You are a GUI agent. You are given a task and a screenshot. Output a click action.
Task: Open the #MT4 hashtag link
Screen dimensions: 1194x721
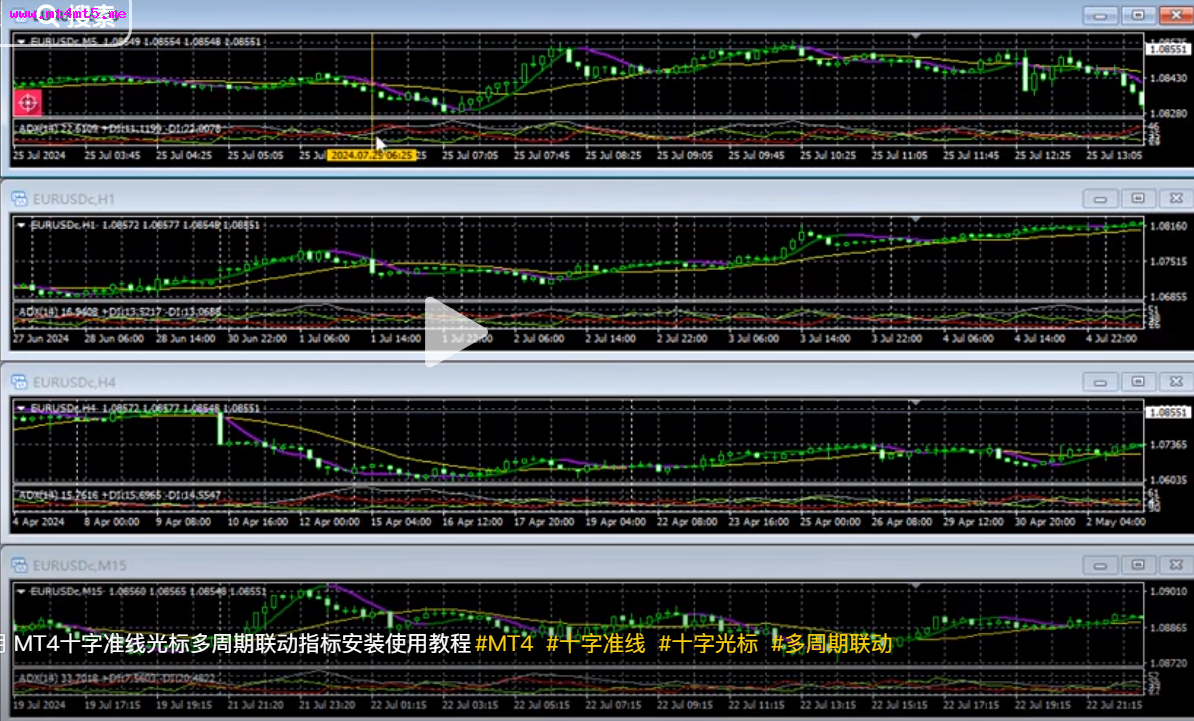point(504,643)
